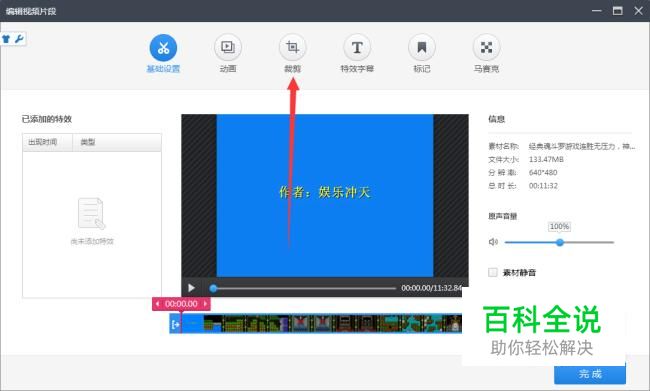The width and height of the screenshot is (650, 391).
Task: Click the playback time 00:00.00/11:32.84
Action: [432, 288]
